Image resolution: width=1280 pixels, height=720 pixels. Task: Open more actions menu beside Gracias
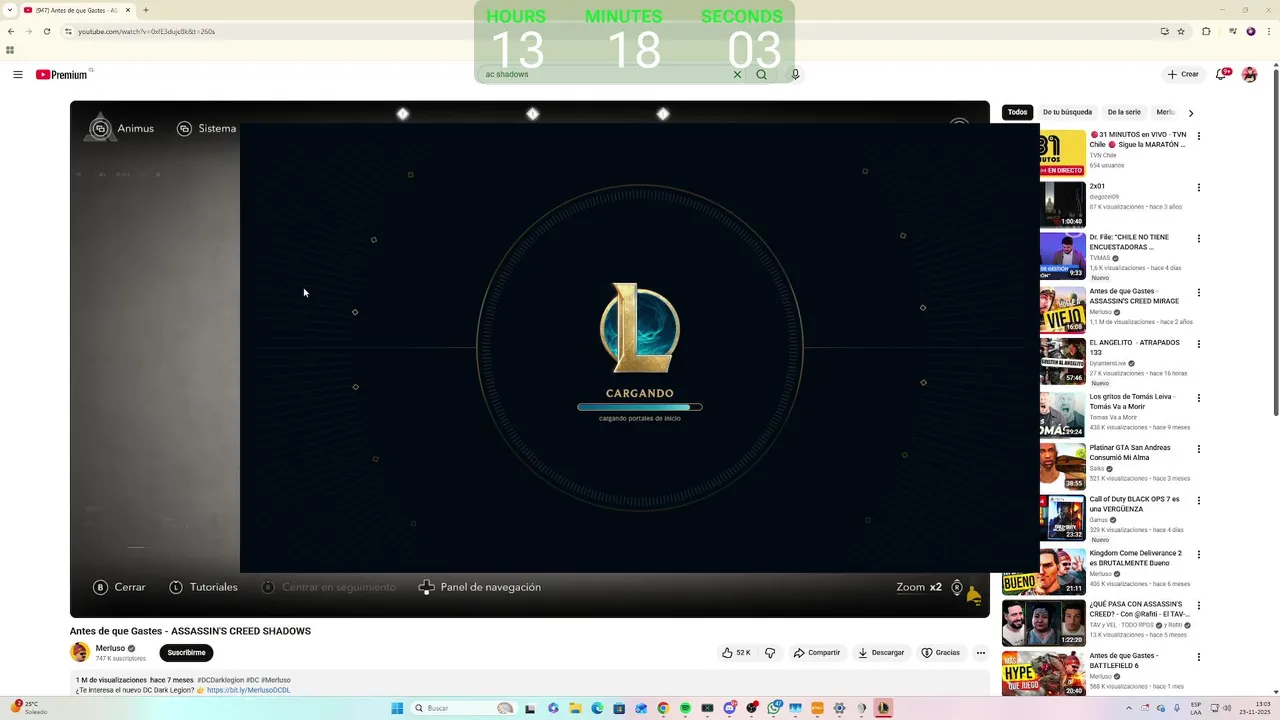click(x=980, y=653)
